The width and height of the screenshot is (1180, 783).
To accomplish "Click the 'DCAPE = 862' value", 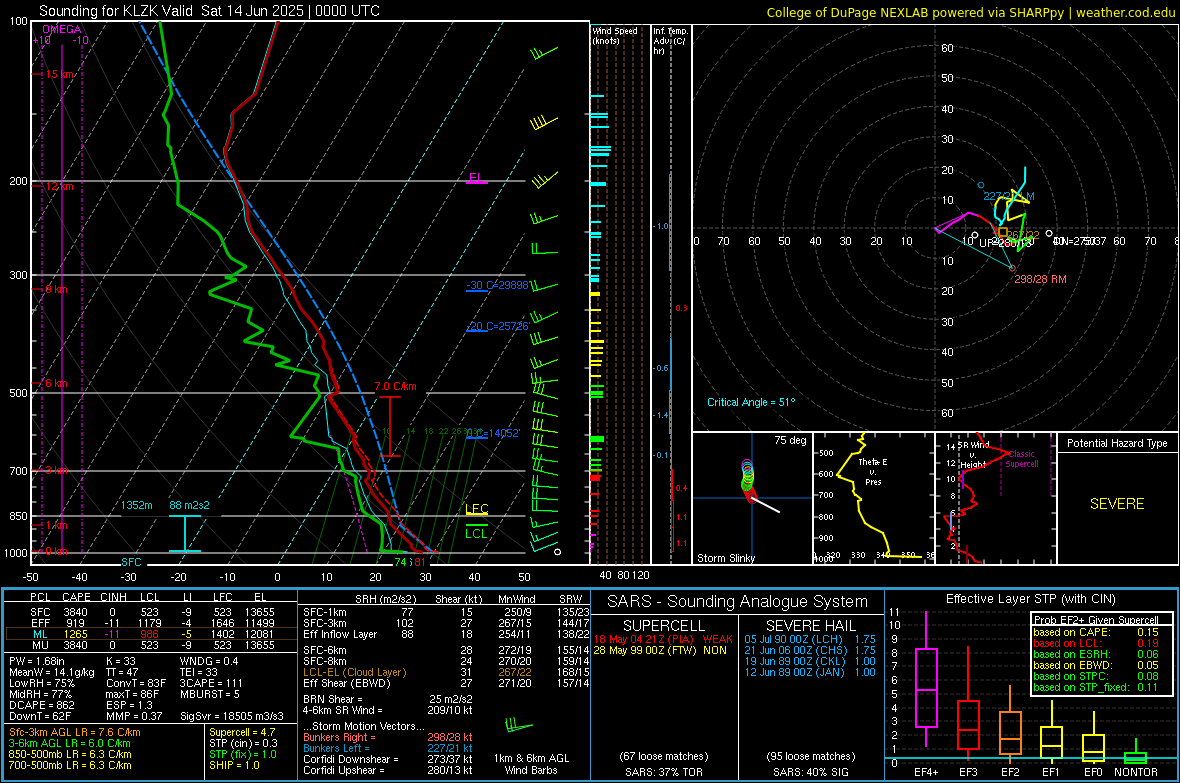I will point(41,705).
